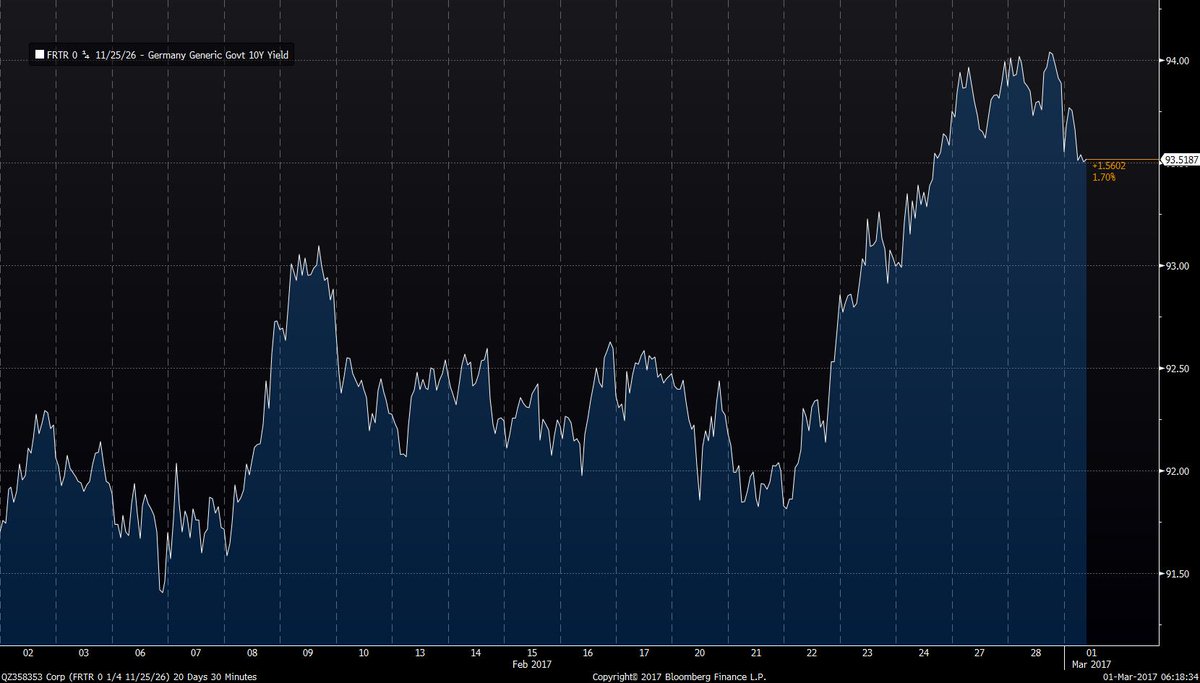Click date label 13 on x-axis
The image size is (1200, 683).
[420, 652]
